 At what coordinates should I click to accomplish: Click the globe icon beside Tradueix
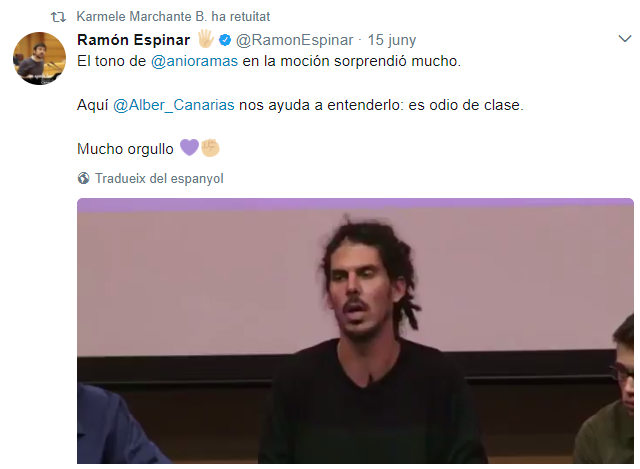pyautogui.click(x=84, y=178)
